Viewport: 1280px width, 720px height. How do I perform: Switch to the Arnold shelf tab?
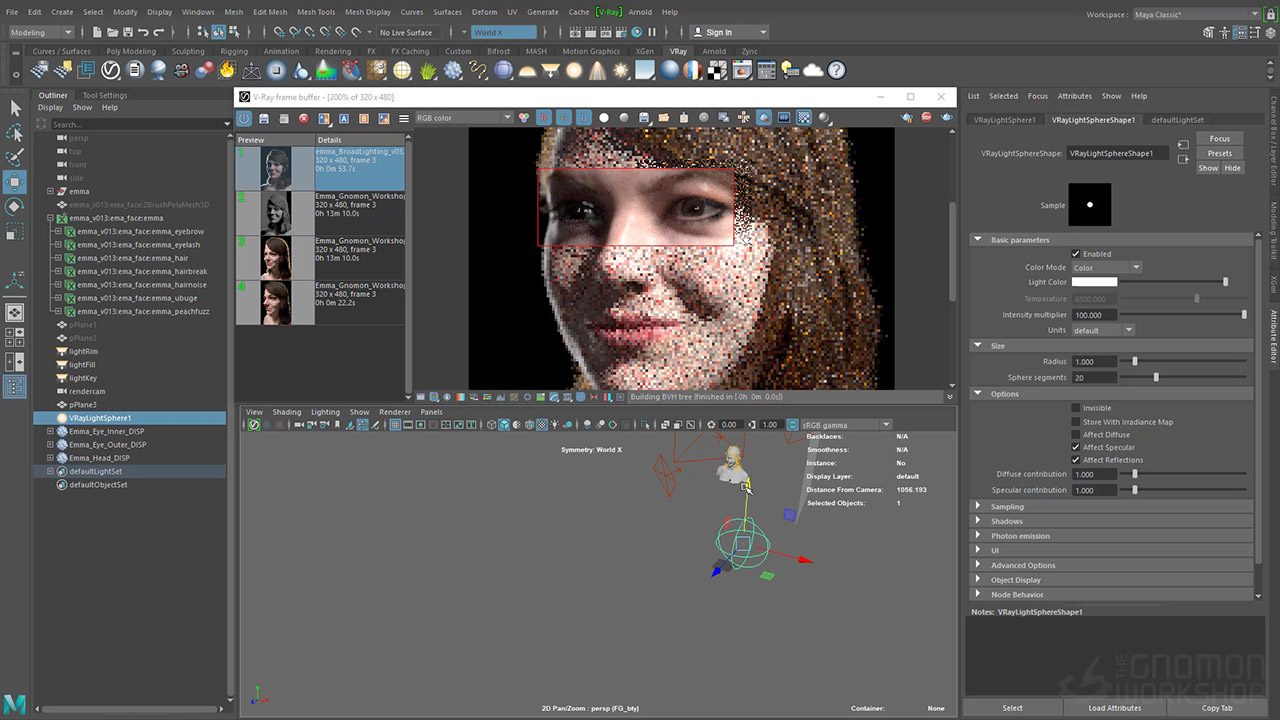point(714,51)
